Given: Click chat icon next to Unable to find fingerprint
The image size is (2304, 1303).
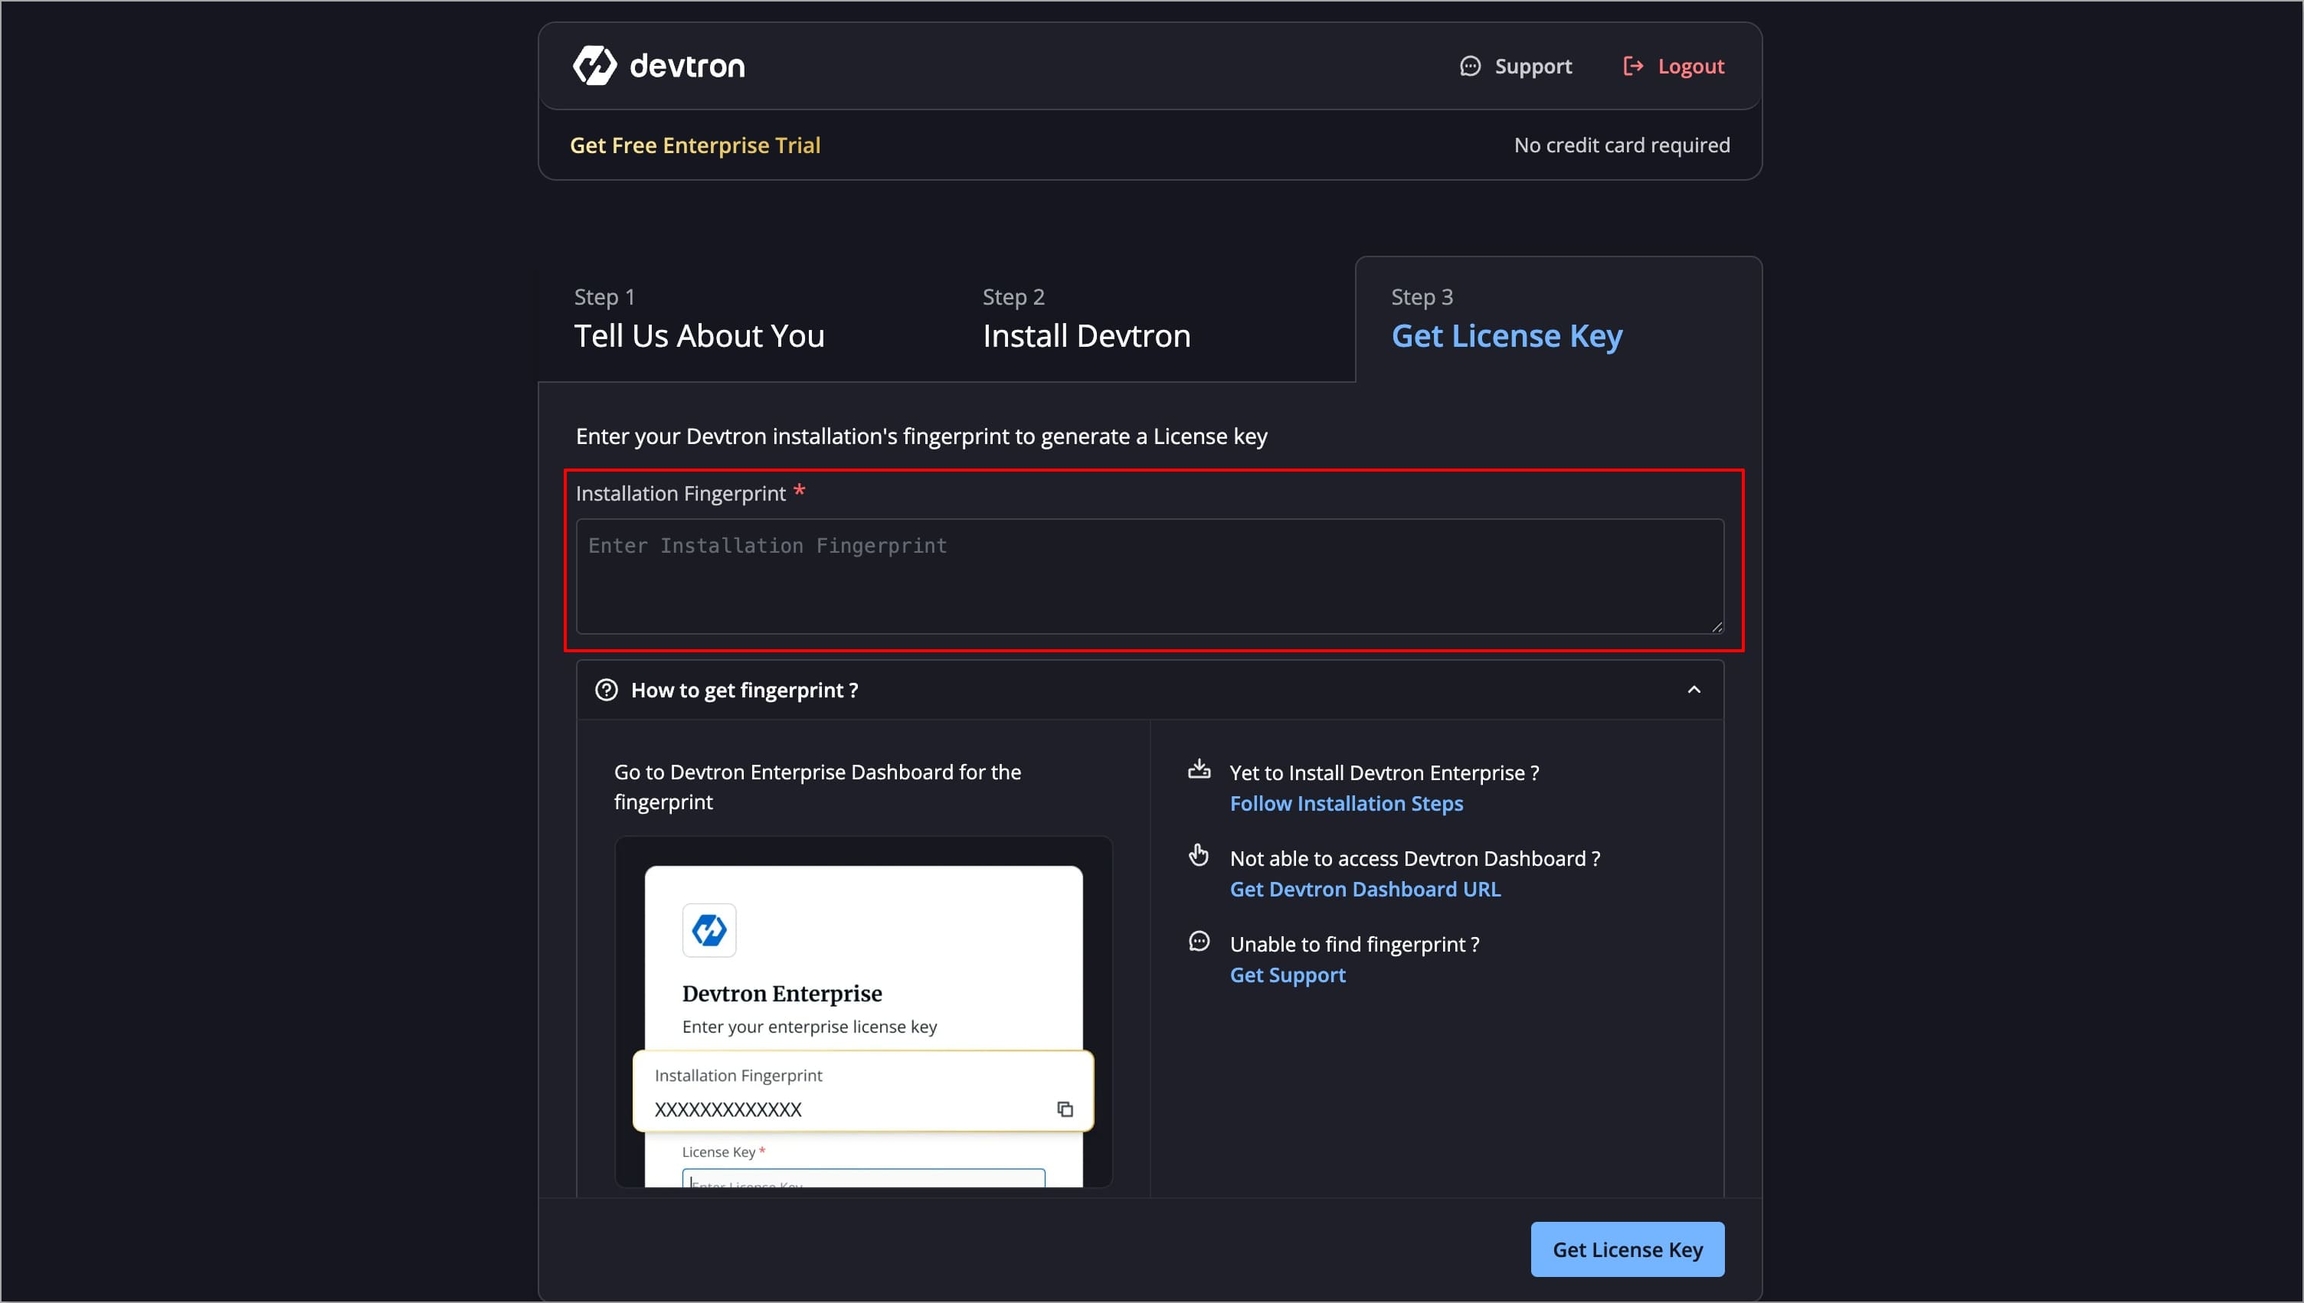Looking at the screenshot, I should click(x=1199, y=941).
